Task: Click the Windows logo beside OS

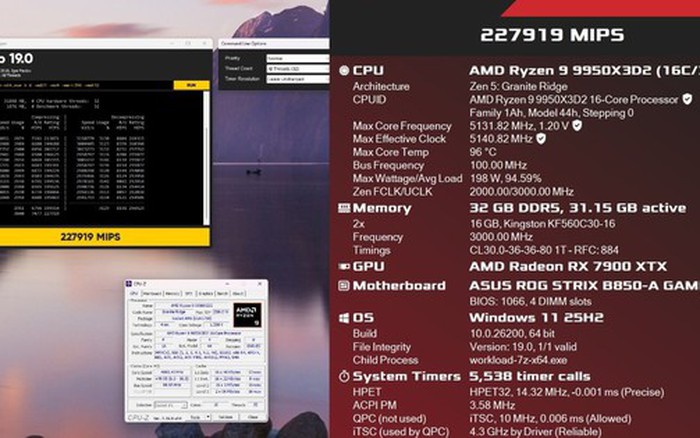Action: [x=345, y=317]
